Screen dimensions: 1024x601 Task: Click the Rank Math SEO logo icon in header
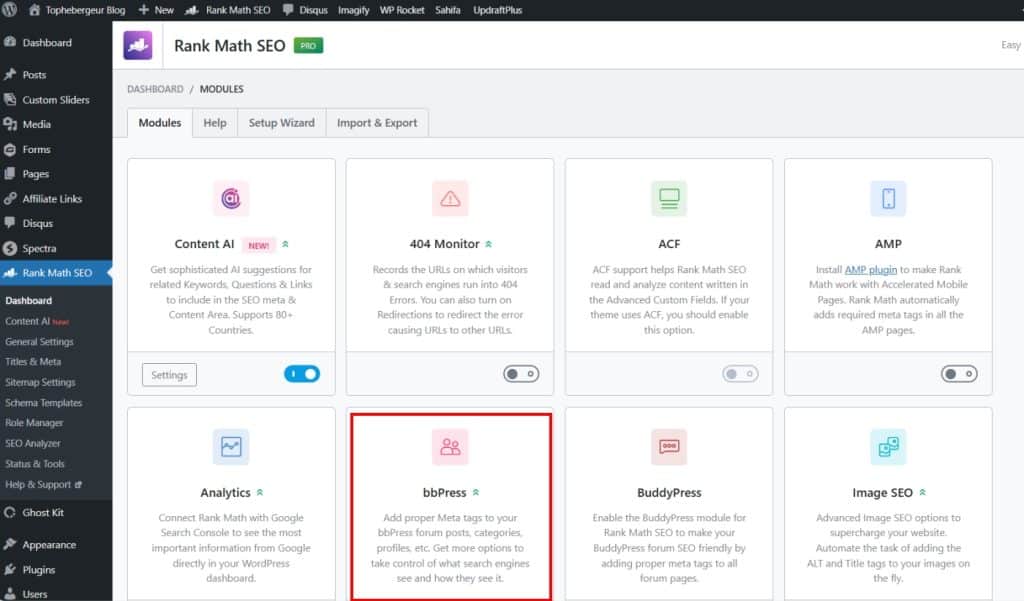138,45
